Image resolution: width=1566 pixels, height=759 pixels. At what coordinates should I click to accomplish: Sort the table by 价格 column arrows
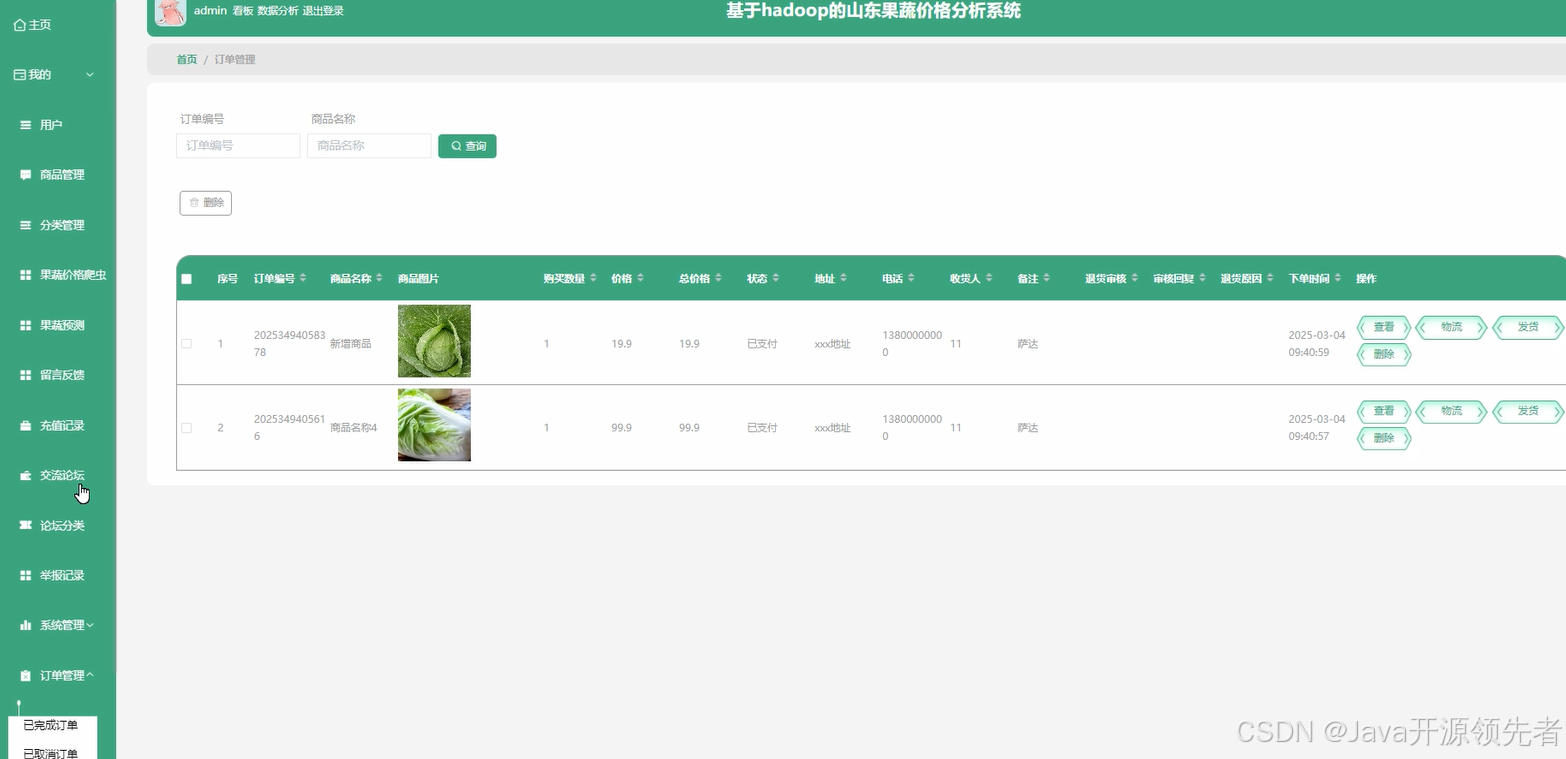tap(639, 279)
